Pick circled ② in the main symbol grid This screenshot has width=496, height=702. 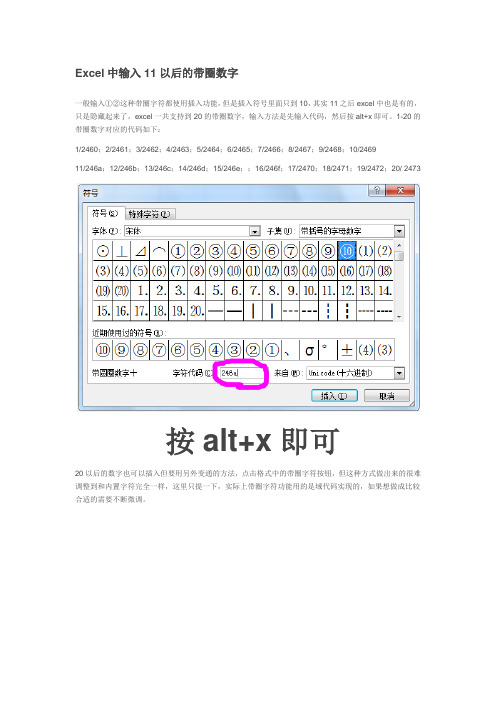[x=197, y=251]
